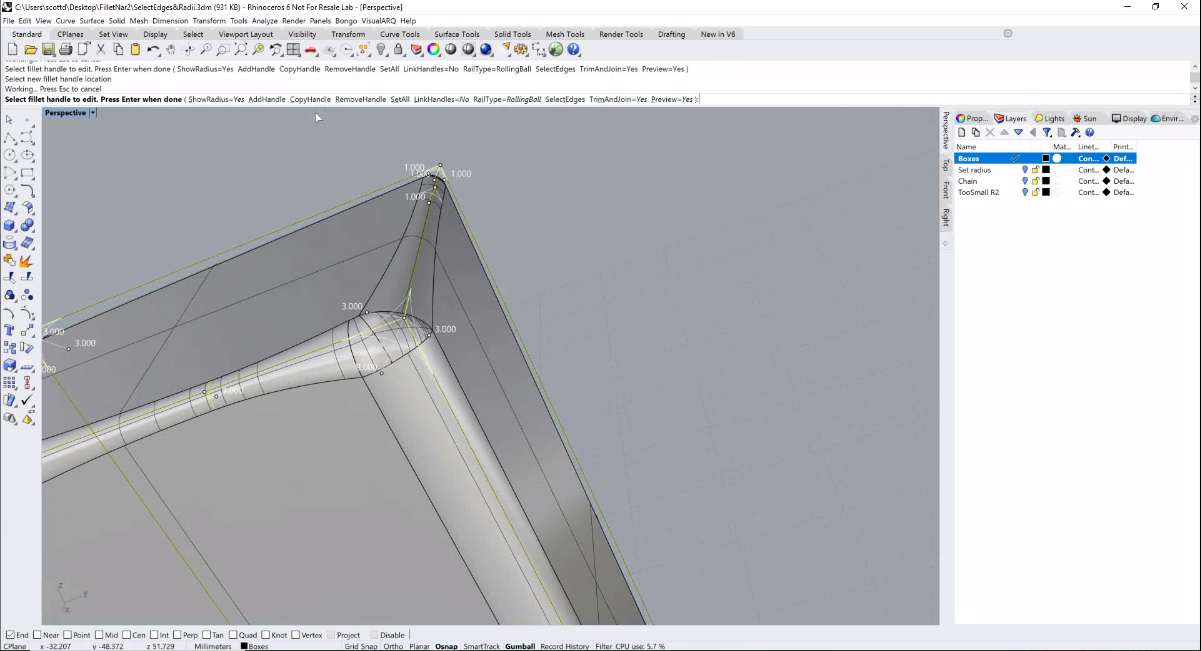
Task: Enable the Near osnap checkbox
Action: click(37, 635)
